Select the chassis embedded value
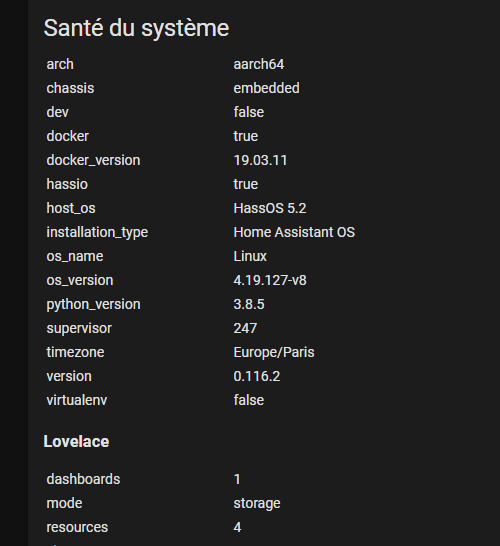 point(266,88)
